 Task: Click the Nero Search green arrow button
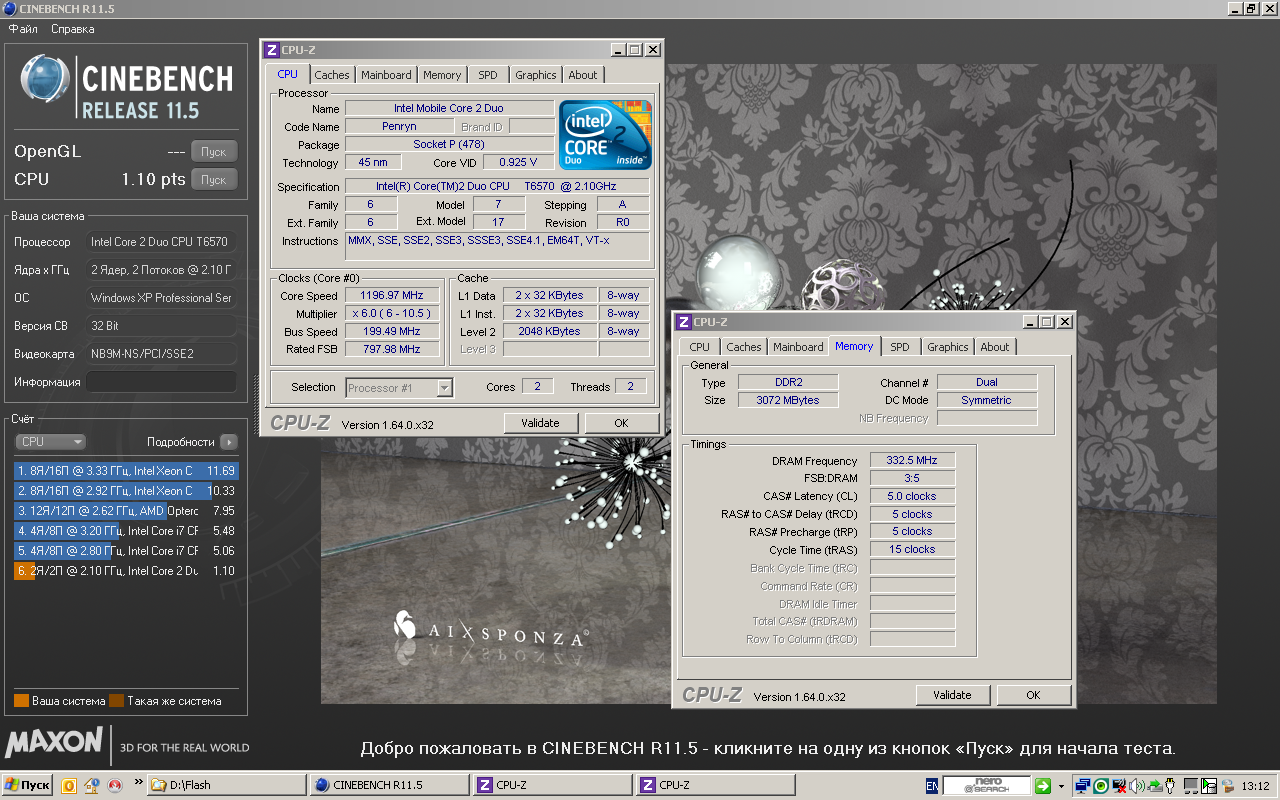point(1043,786)
